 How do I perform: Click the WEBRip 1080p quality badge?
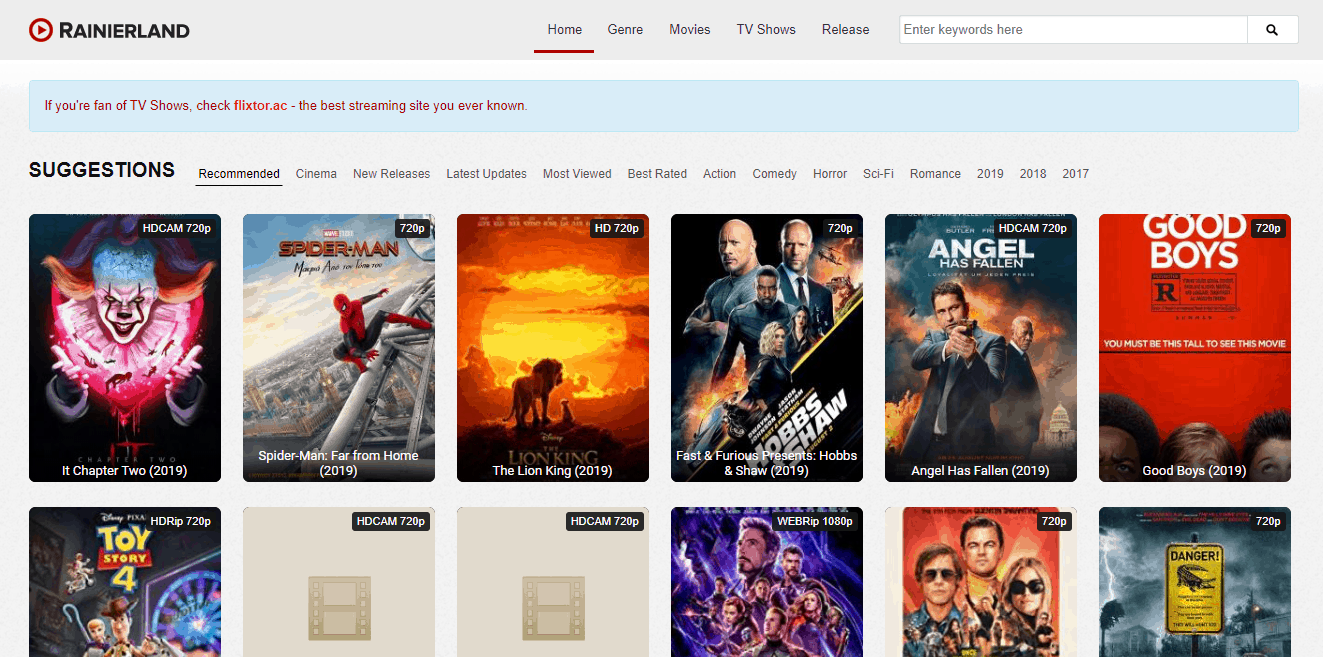815,521
